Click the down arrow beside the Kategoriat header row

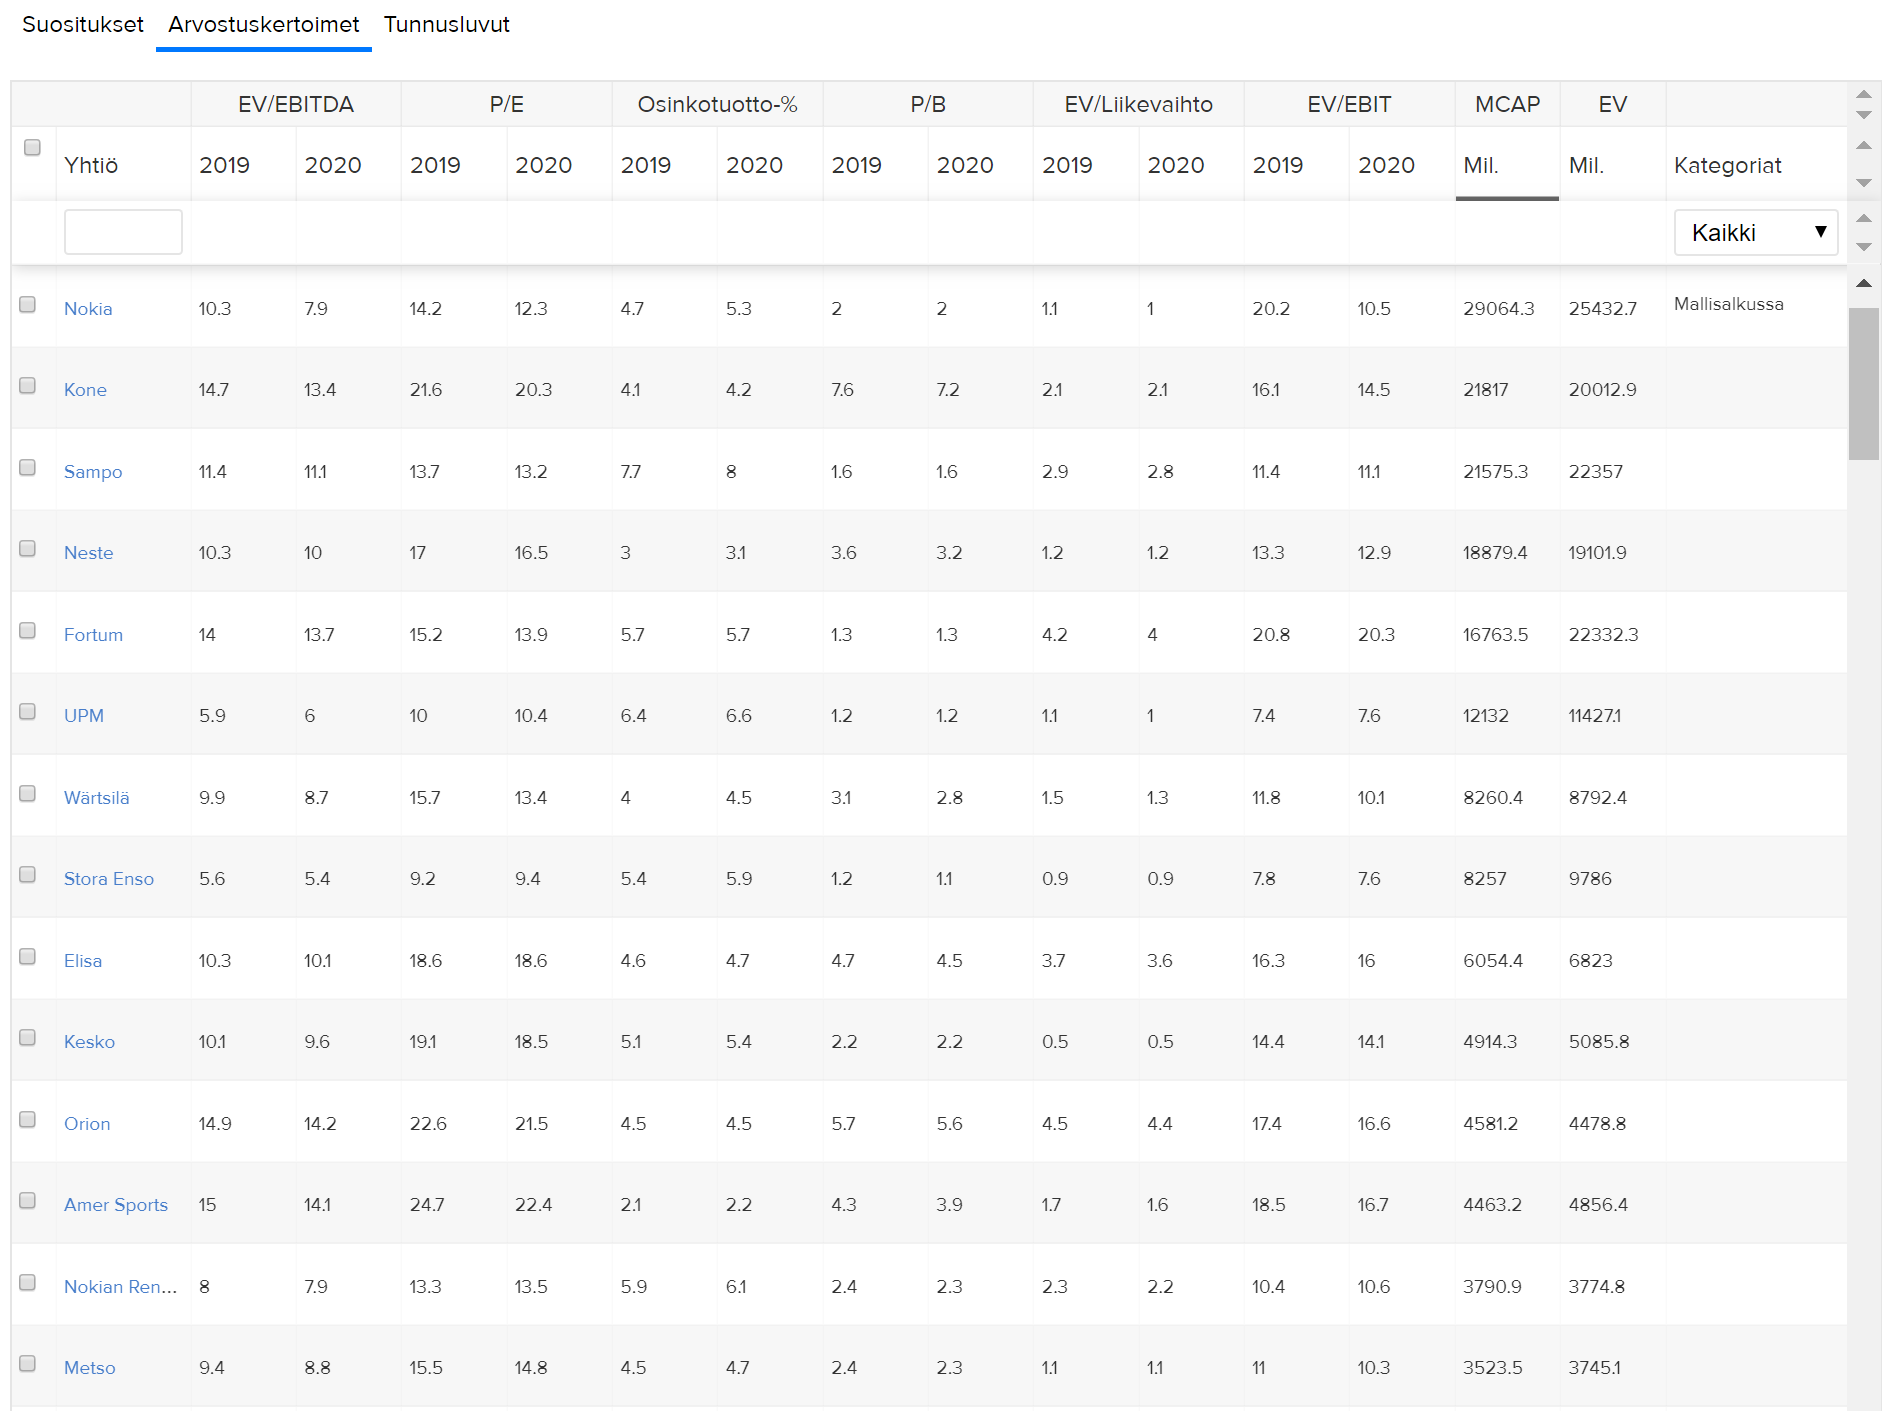point(1864,183)
